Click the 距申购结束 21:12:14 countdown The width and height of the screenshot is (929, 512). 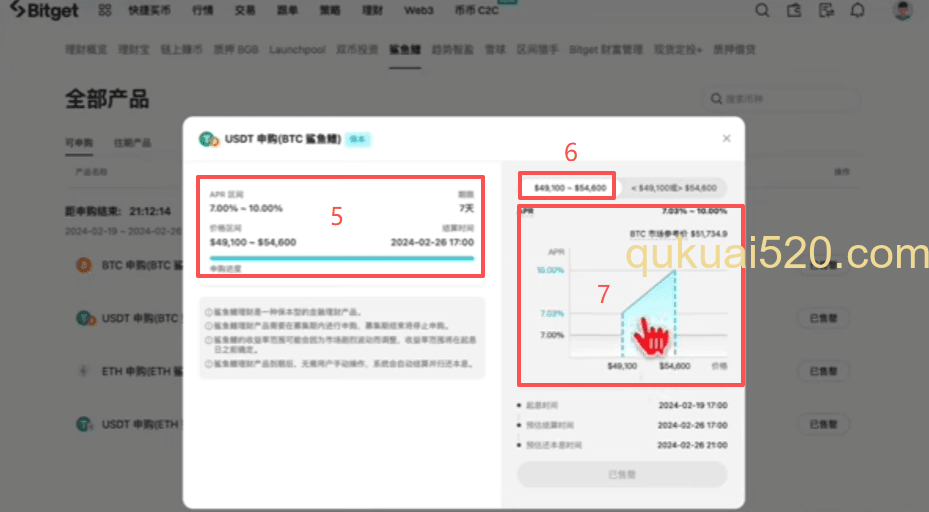(118, 212)
